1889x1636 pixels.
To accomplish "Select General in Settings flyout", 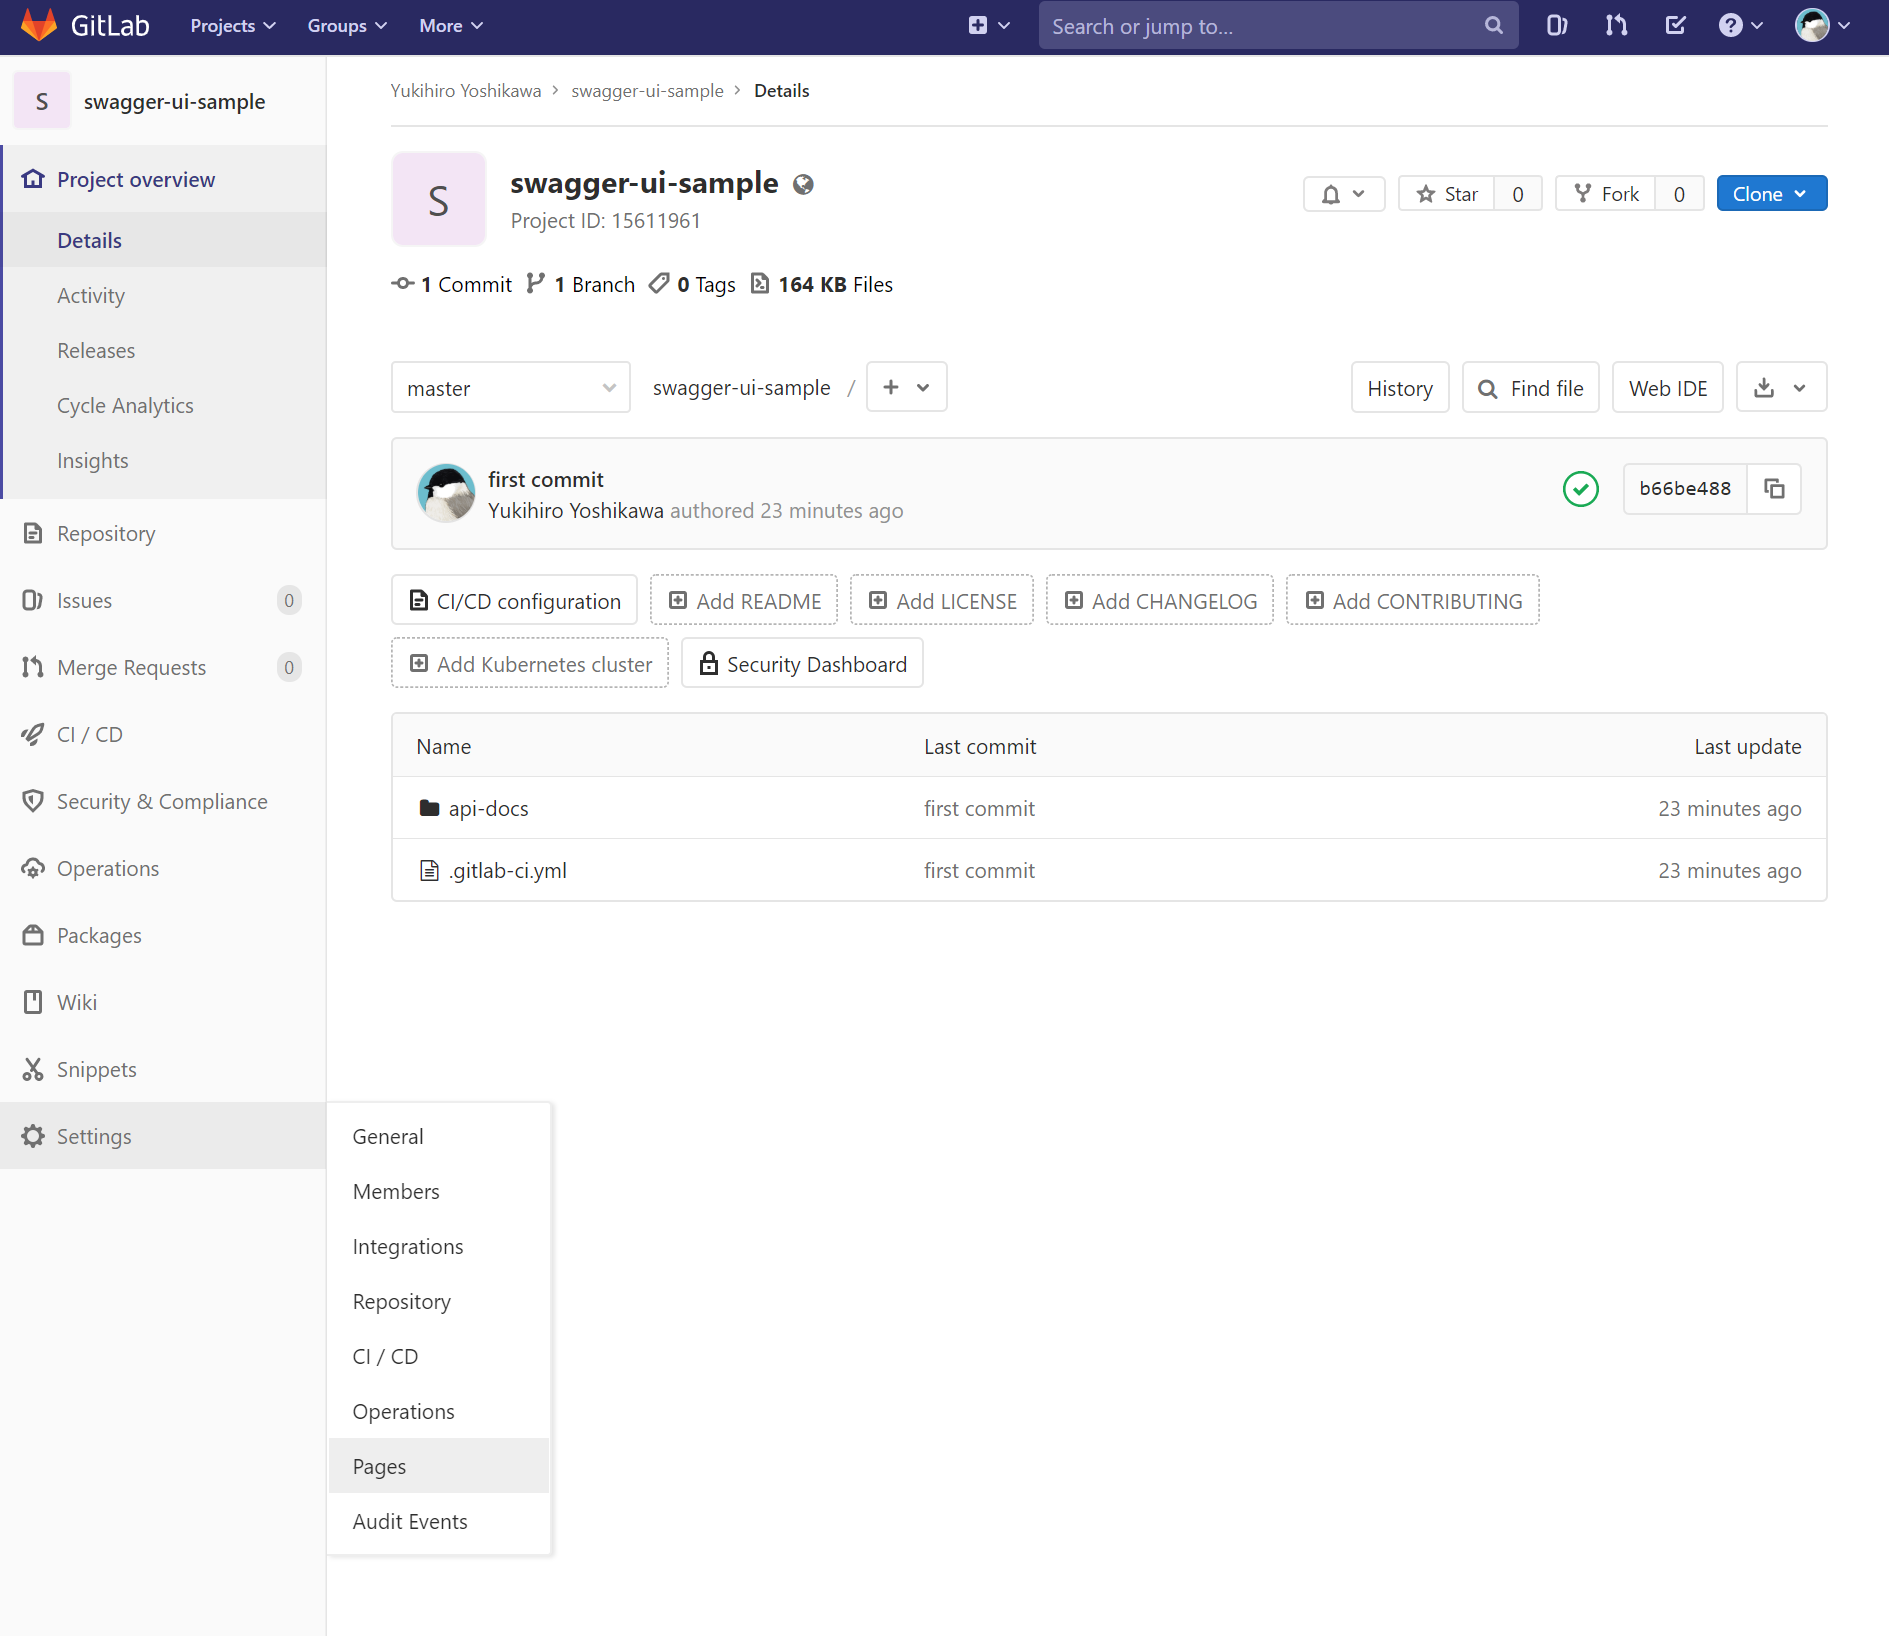I will tap(438, 1136).
